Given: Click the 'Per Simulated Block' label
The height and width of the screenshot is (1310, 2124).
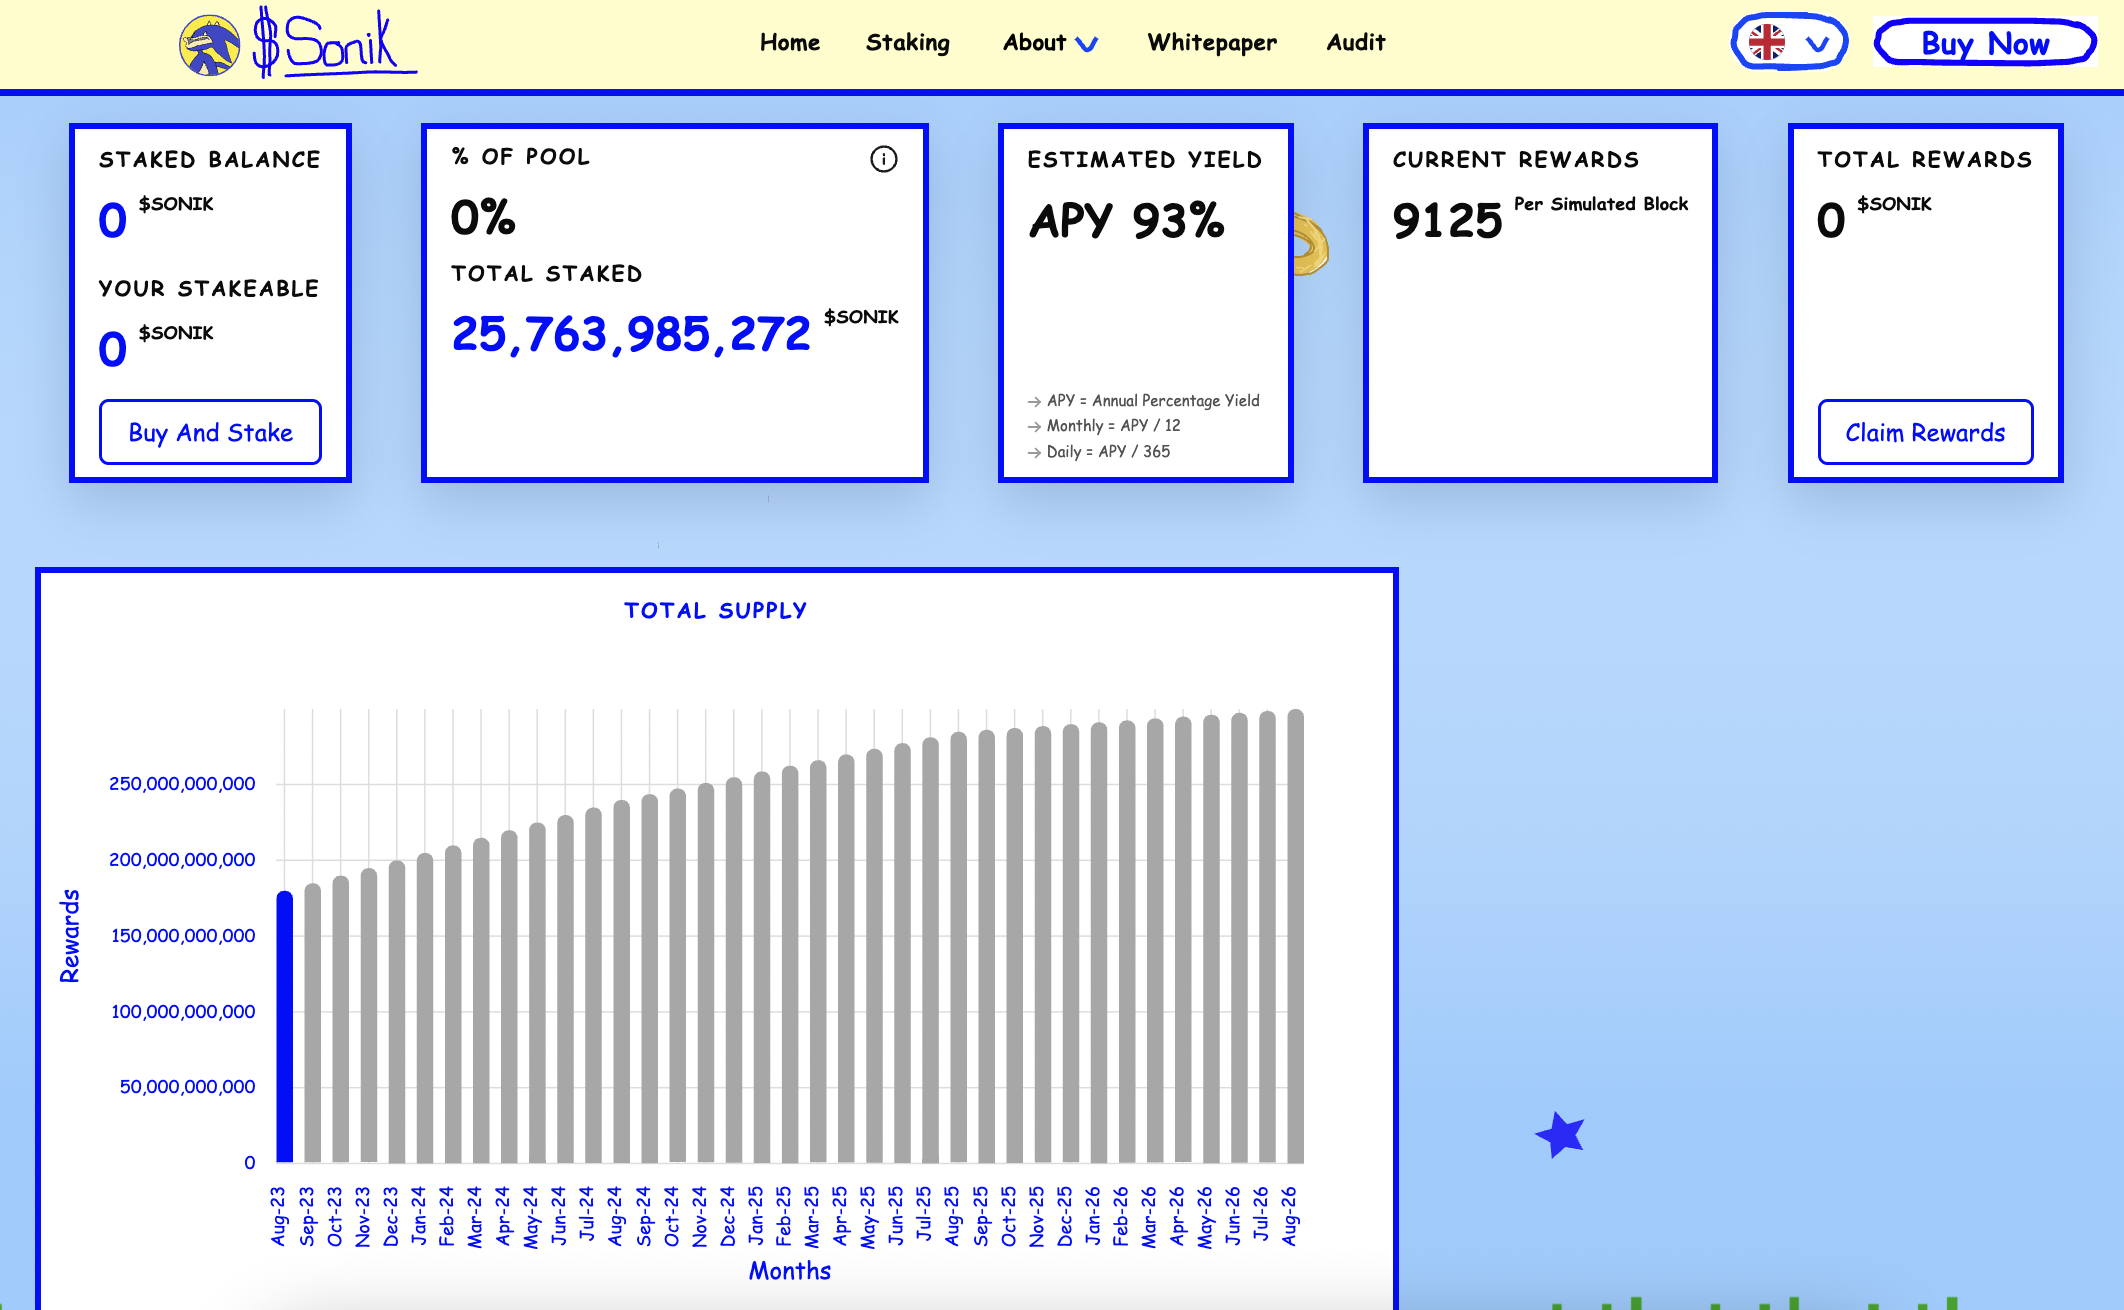Looking at the screenshot, I should pos(1601,204).
